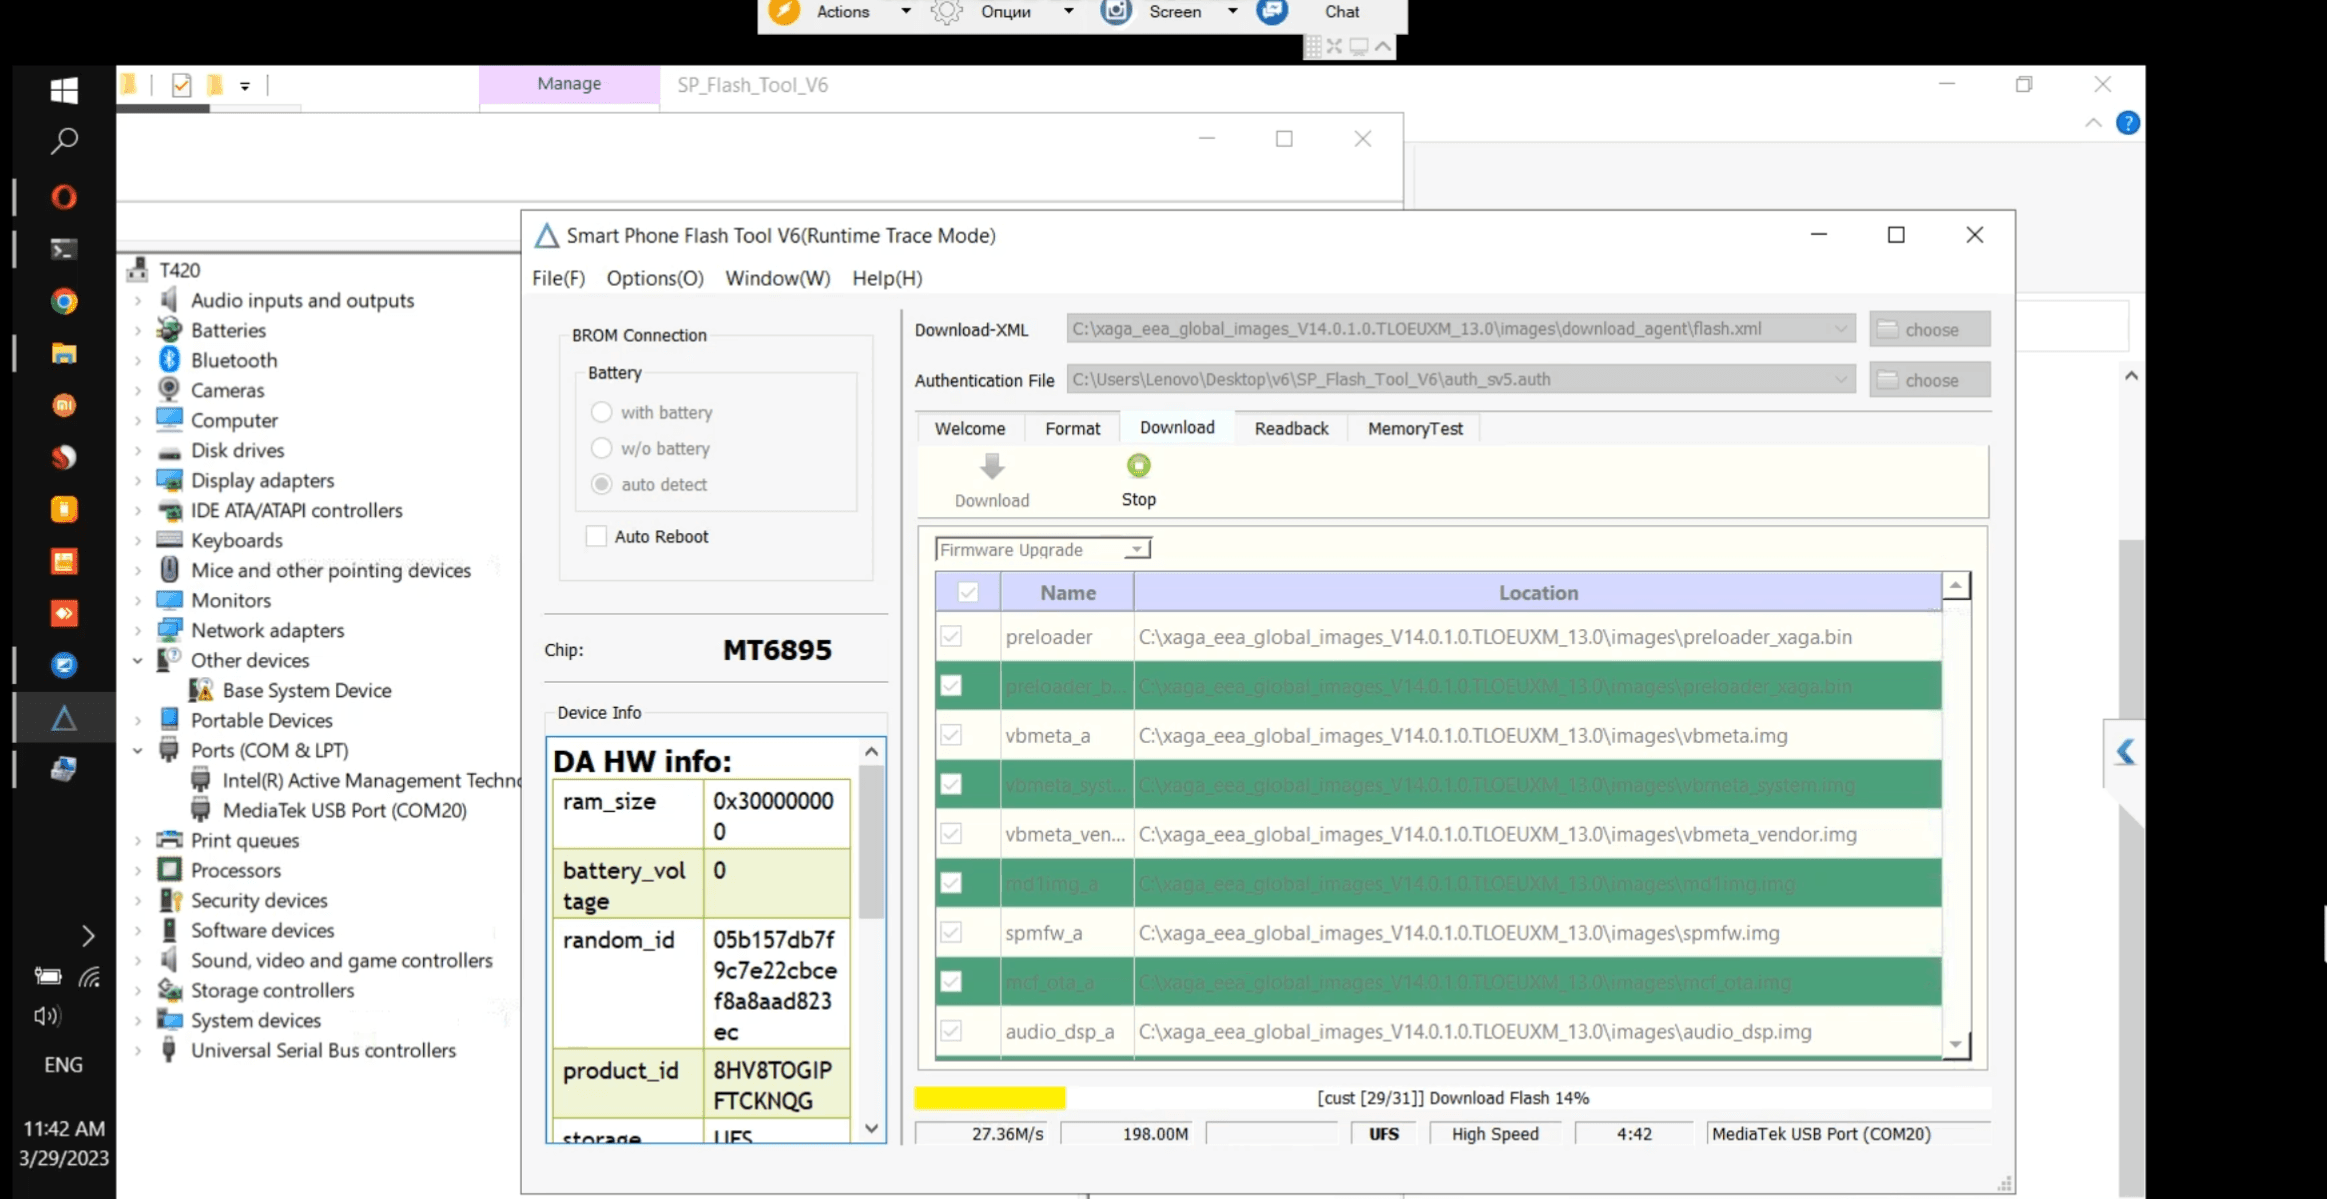The height and width of the screenshot is (1199, 2327).
Task: Click the Actions lightning icon
Action: click(x=785, y=12)
